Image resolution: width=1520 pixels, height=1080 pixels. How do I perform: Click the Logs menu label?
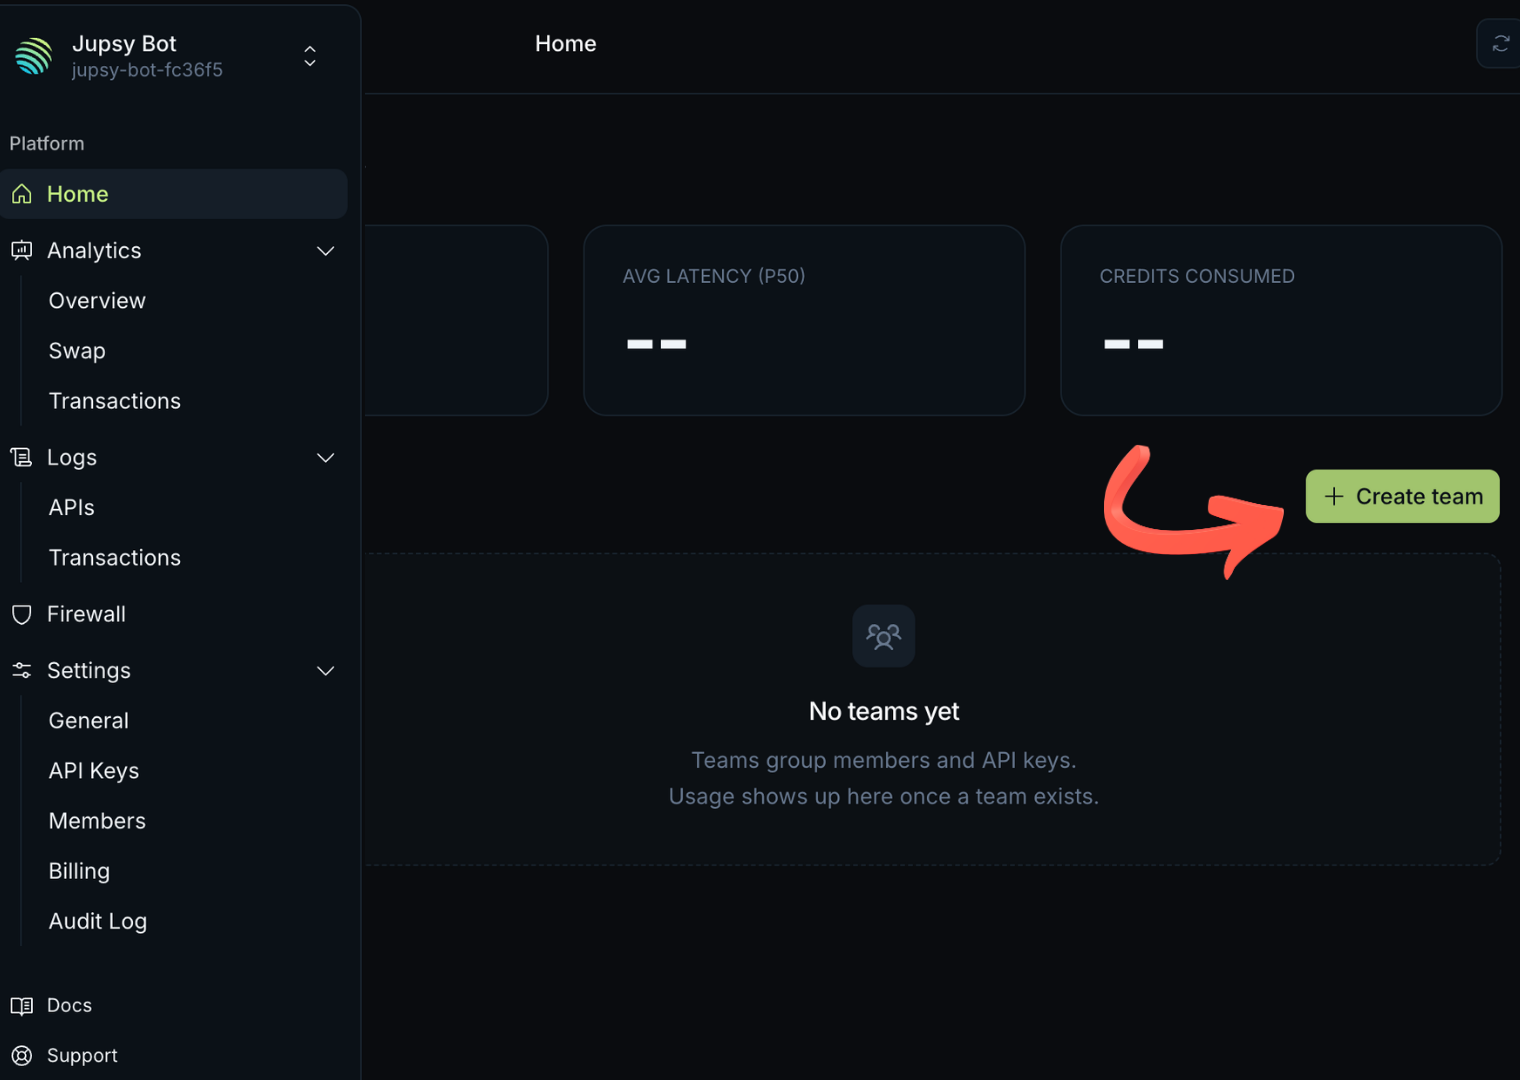tap(72, 458)
